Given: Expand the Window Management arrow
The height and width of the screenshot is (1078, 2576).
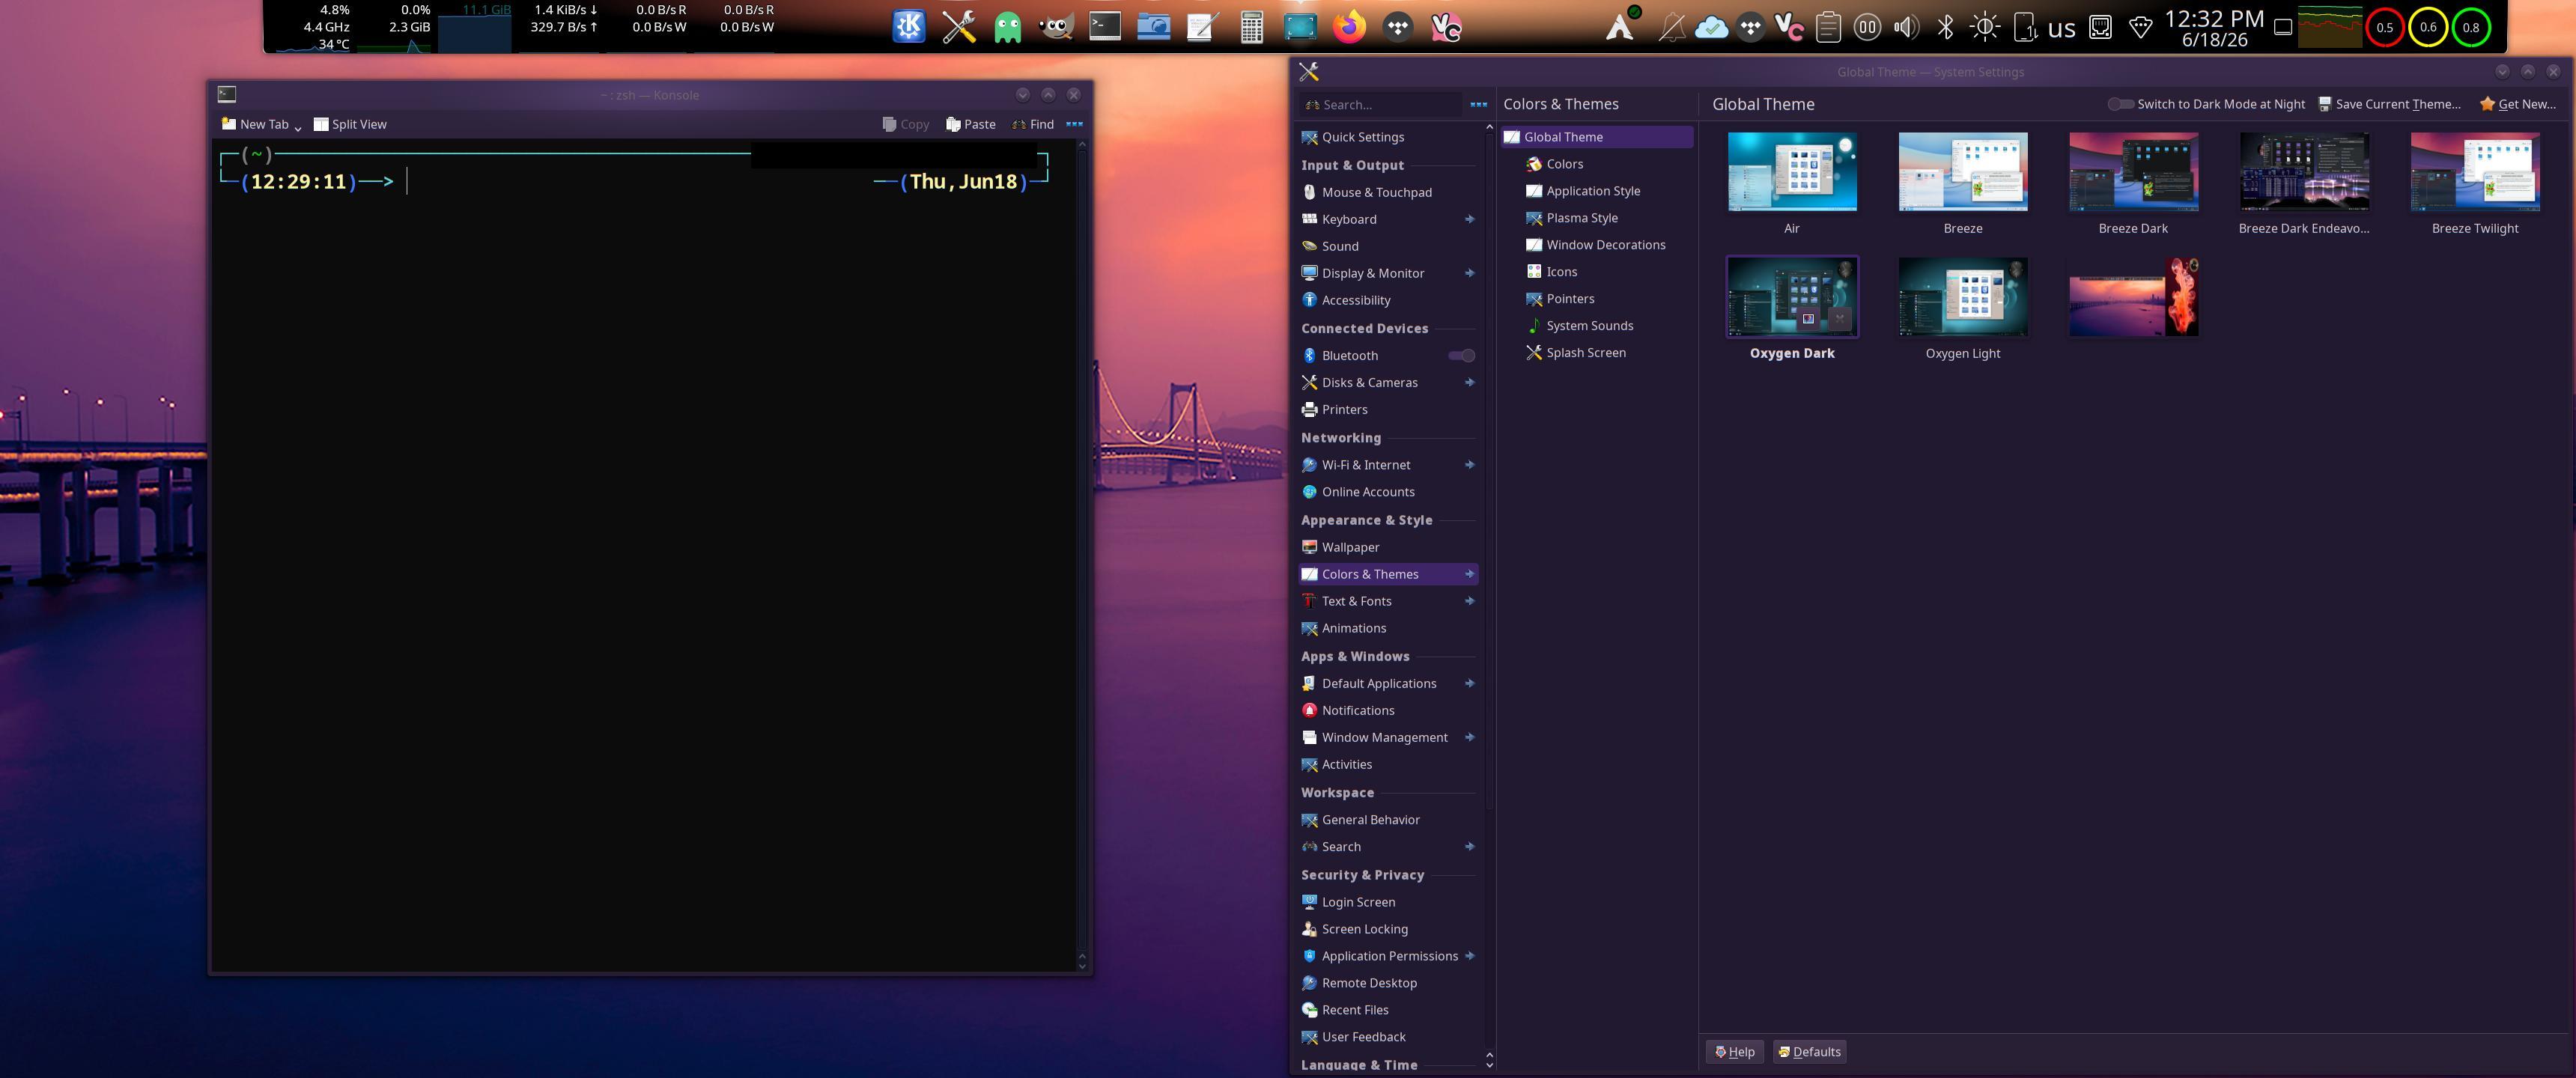Looking at the screenshot, I should tap(1469, 737).
